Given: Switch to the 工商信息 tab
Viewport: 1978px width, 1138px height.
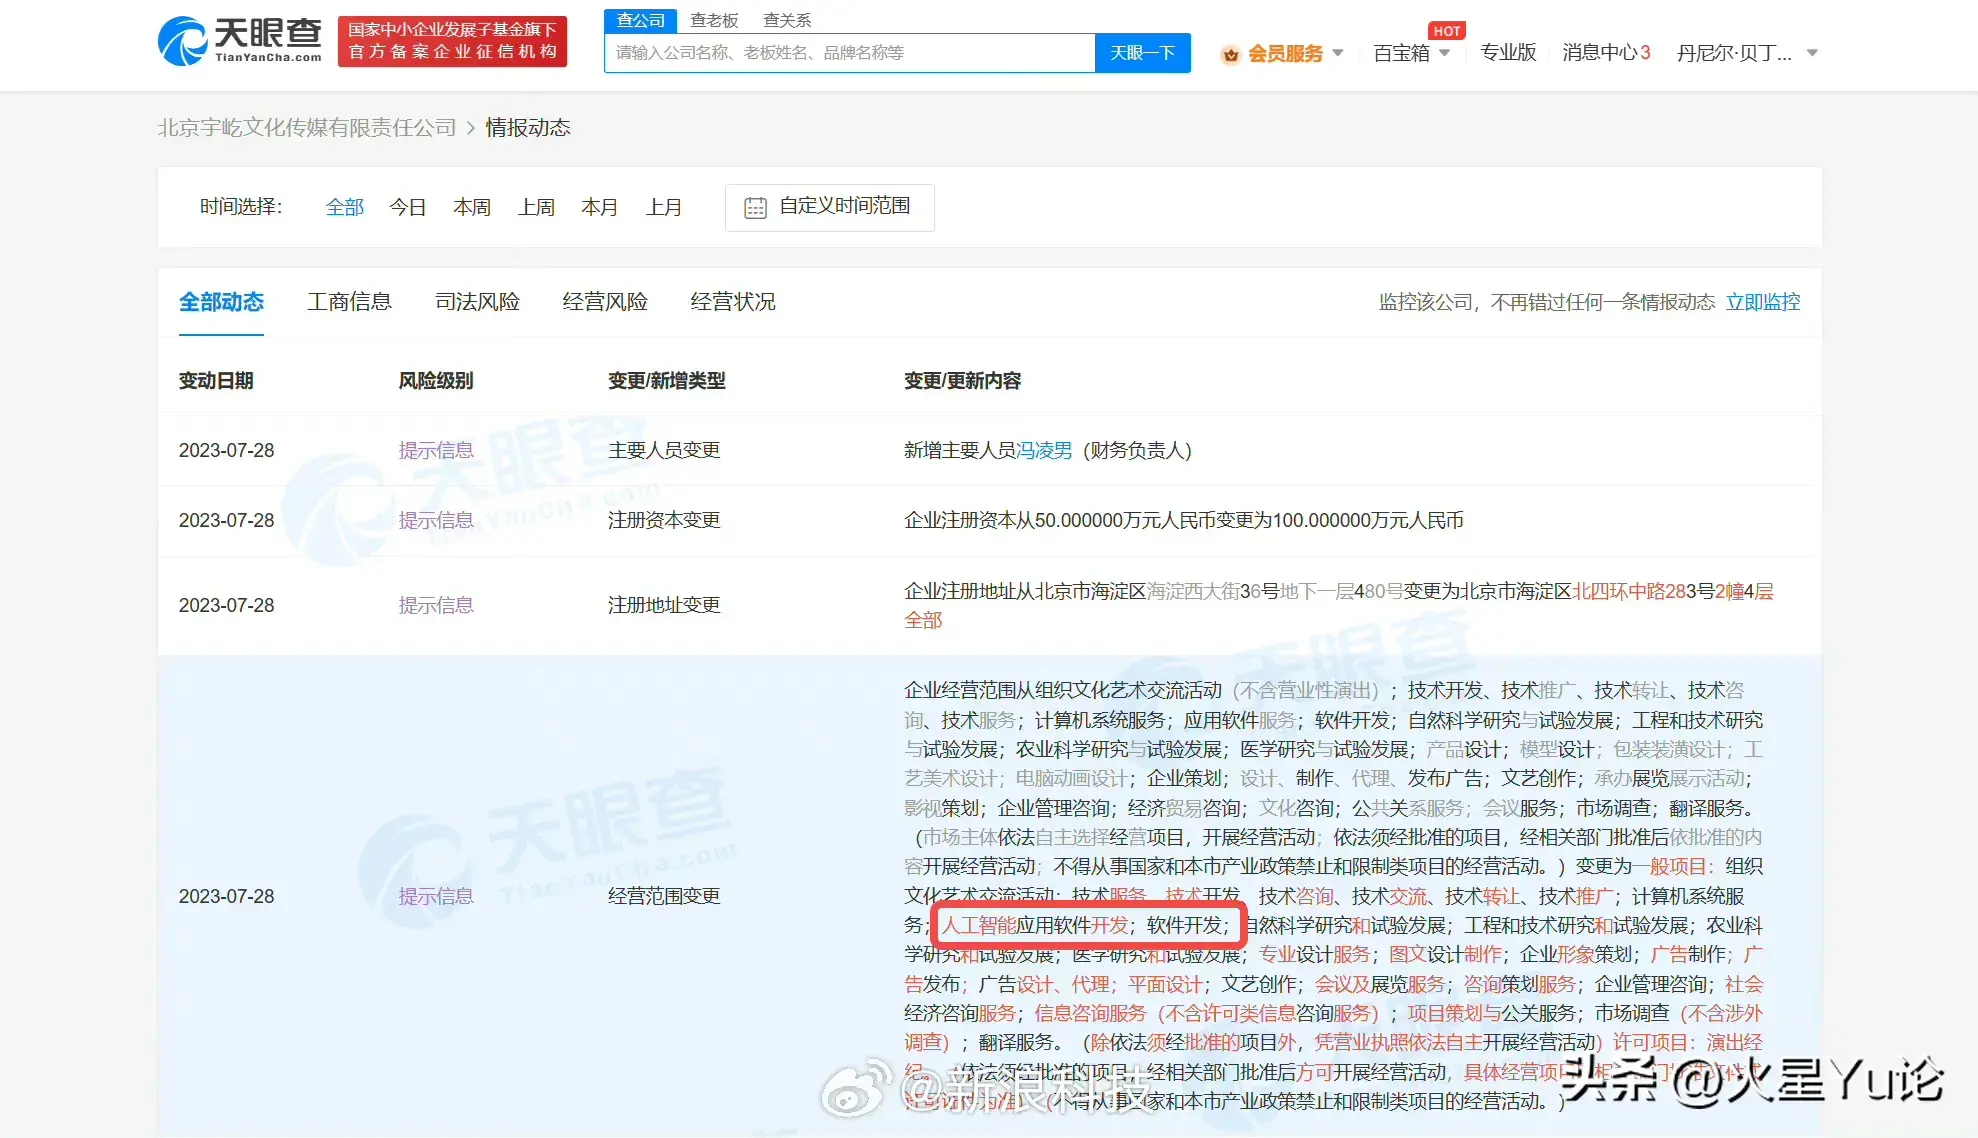Looking at the screenshot, I should pyautogui.click(x=349, y=302).
